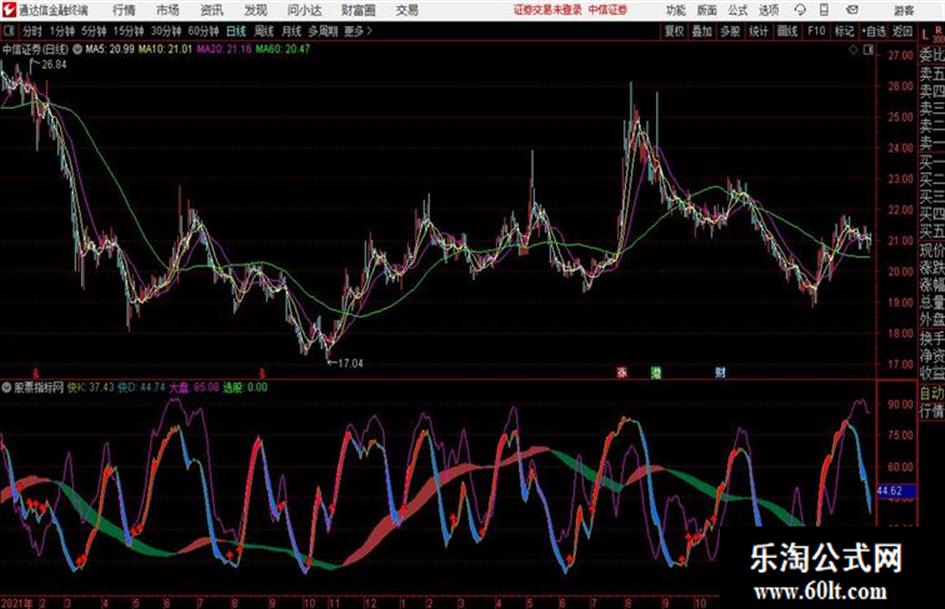945x609 pixels.
Task: Open the 公式 menu
Action: point(738,10)
